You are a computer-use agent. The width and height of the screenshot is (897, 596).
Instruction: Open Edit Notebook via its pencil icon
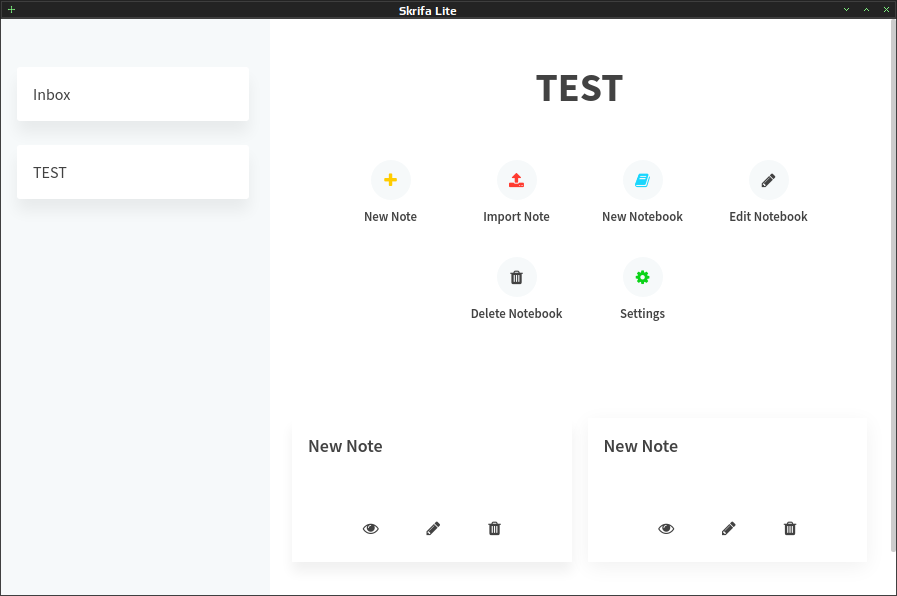[x=768, y=180]
